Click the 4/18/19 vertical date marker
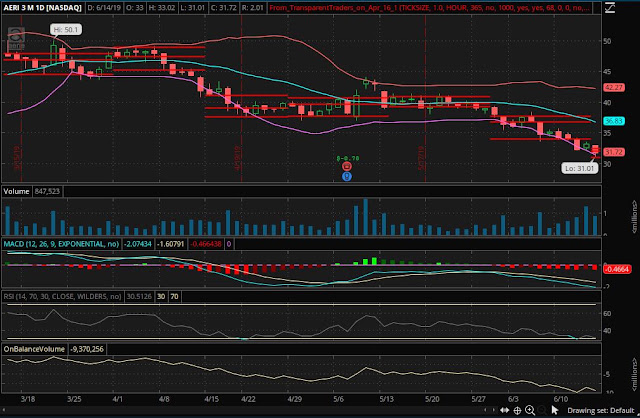The height and width of the screenshot is (418, 640). tap(238, 158)
